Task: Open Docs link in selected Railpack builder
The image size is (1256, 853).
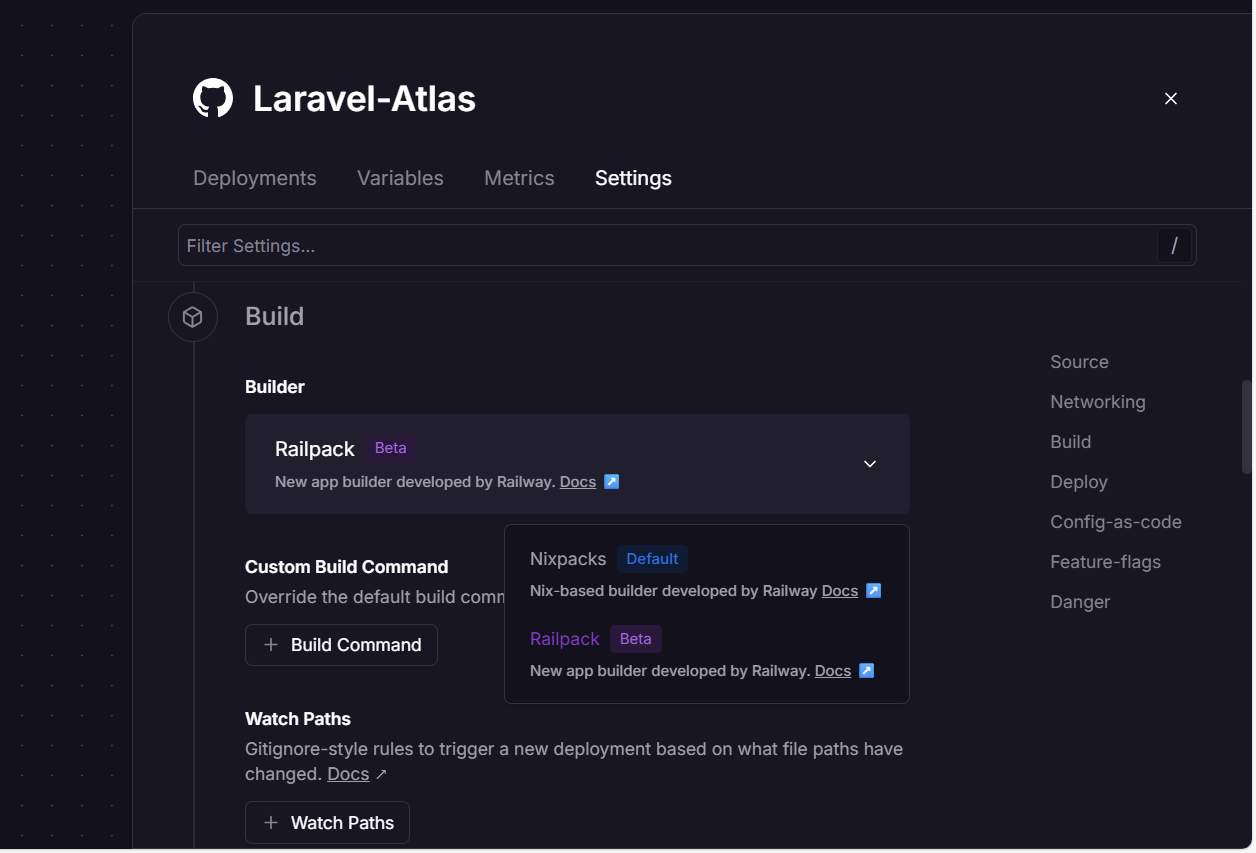Action: click(578, 482)
